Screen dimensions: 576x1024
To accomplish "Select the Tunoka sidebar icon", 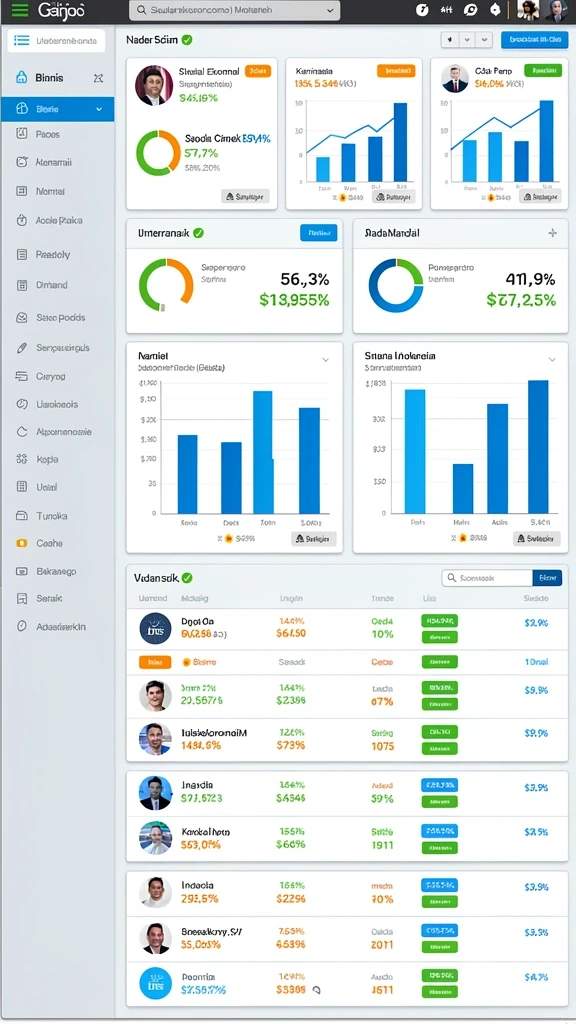I will pos(22,515).
